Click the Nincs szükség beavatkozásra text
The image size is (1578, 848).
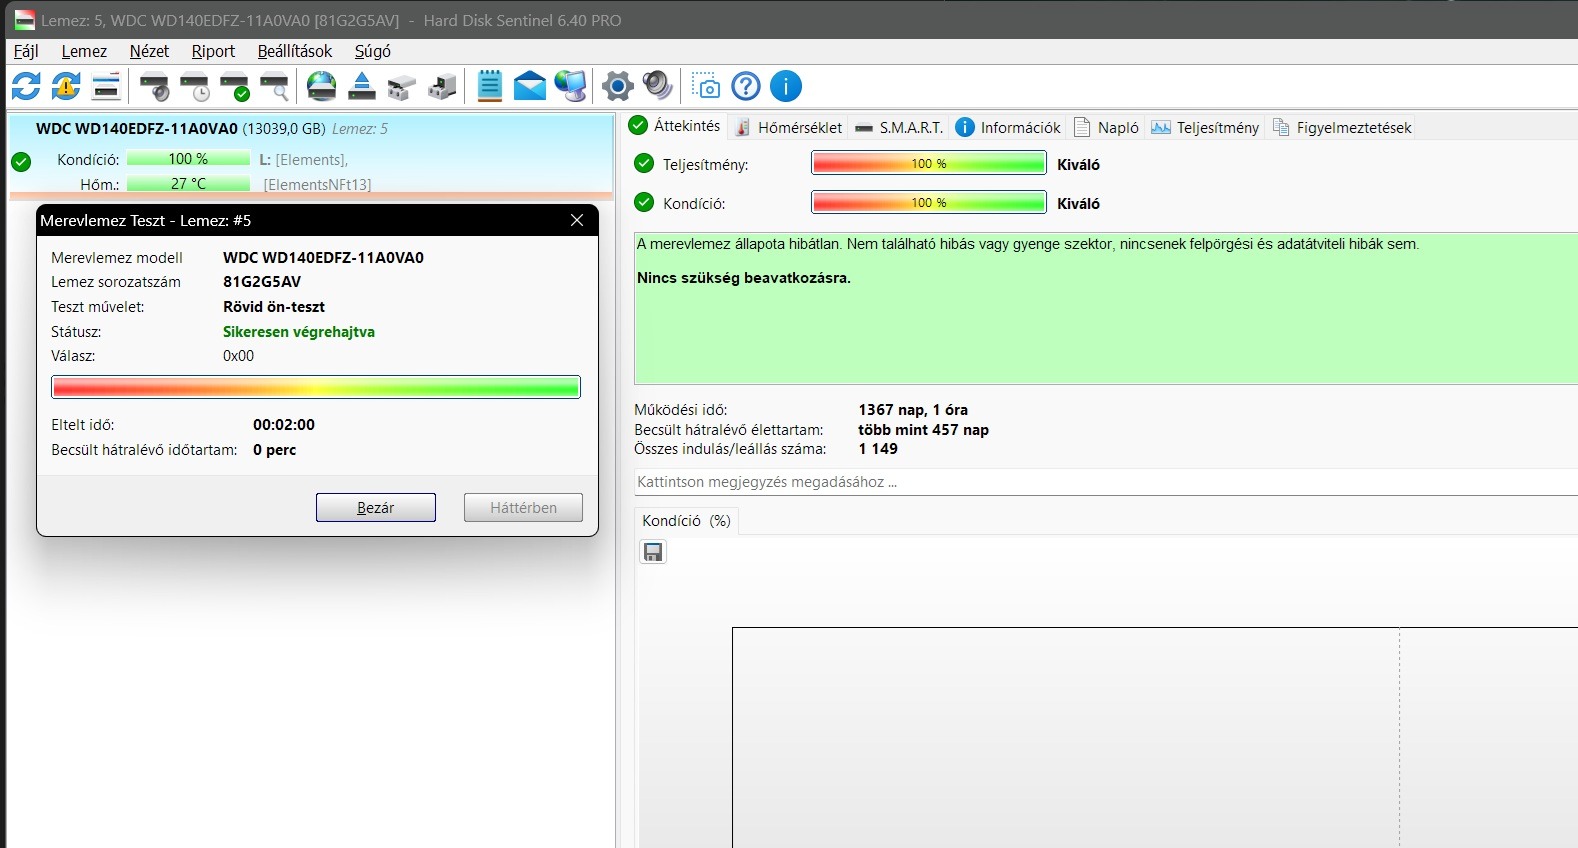point(744,278)
